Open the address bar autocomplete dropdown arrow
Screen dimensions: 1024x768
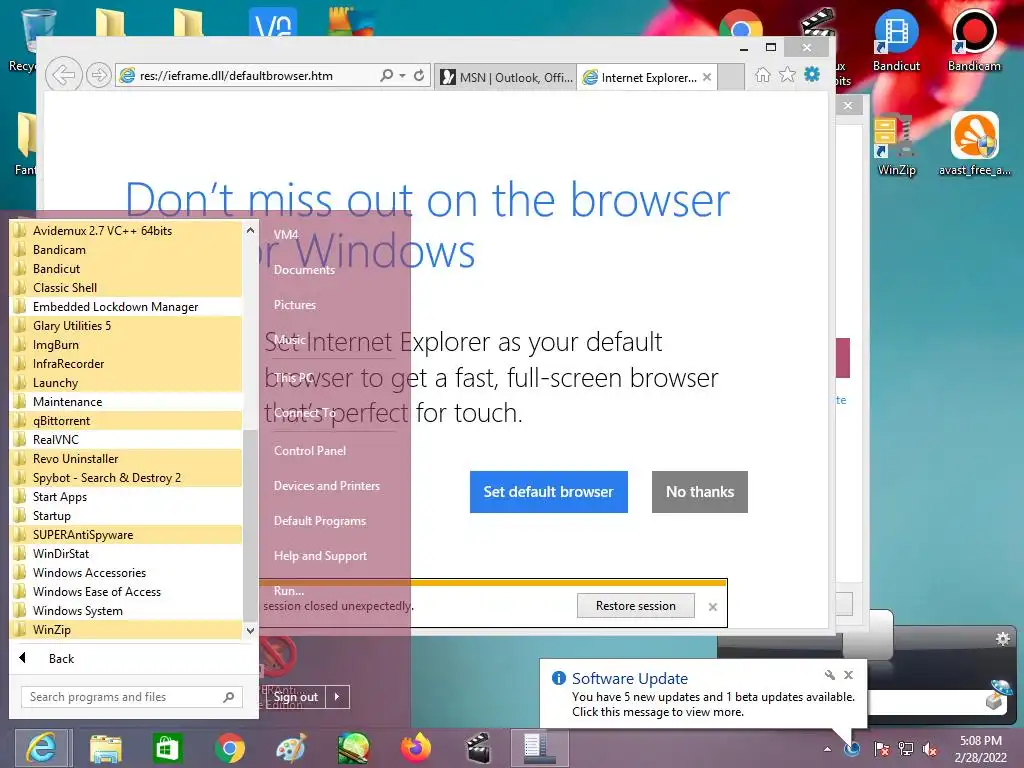tap(402, 76)
